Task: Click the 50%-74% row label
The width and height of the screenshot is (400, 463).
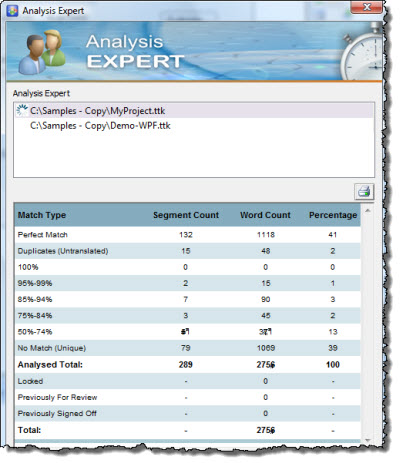Action: 35,332
